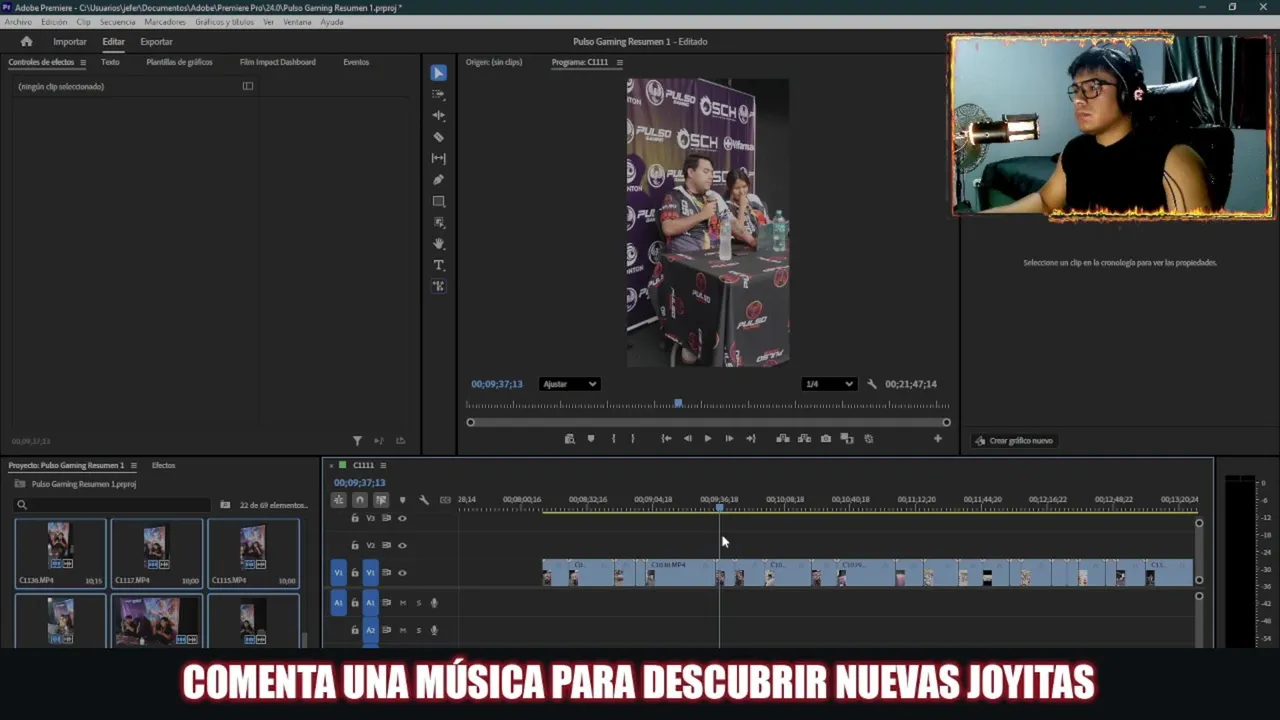Open the Plantillas de gráficos tab
This screenshot has height=720, width=1280.
coord(179,62)
